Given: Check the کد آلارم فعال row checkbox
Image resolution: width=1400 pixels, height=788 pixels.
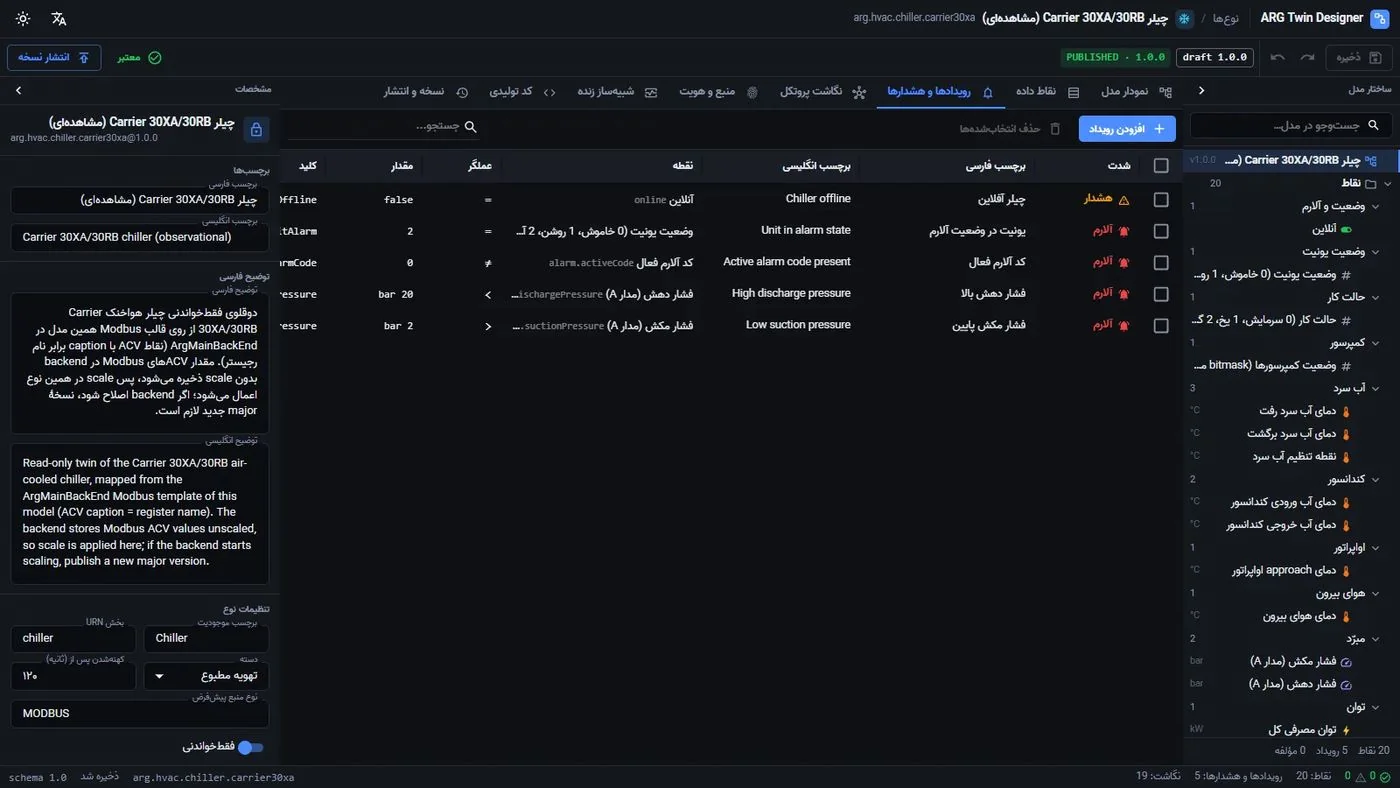Looking at the screenshot, I should 1161,262.
